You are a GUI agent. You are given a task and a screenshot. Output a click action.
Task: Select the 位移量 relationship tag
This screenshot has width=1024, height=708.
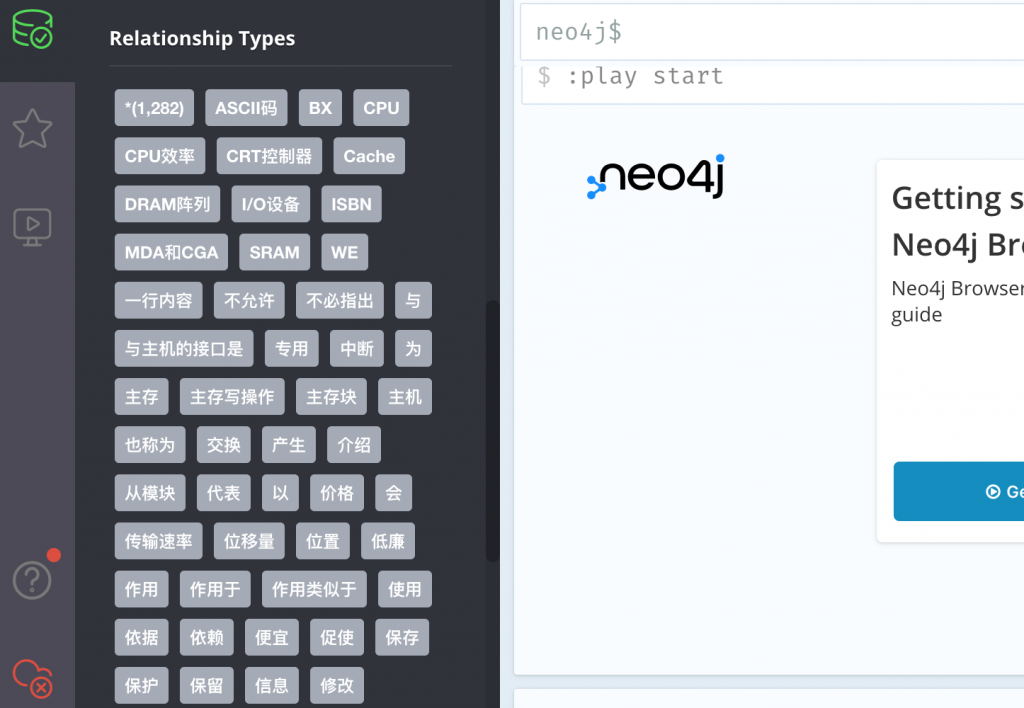click(x=249, y=541)
